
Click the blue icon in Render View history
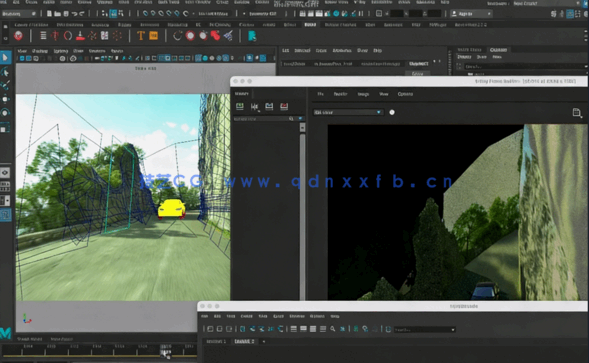click(x=269, y=107)
